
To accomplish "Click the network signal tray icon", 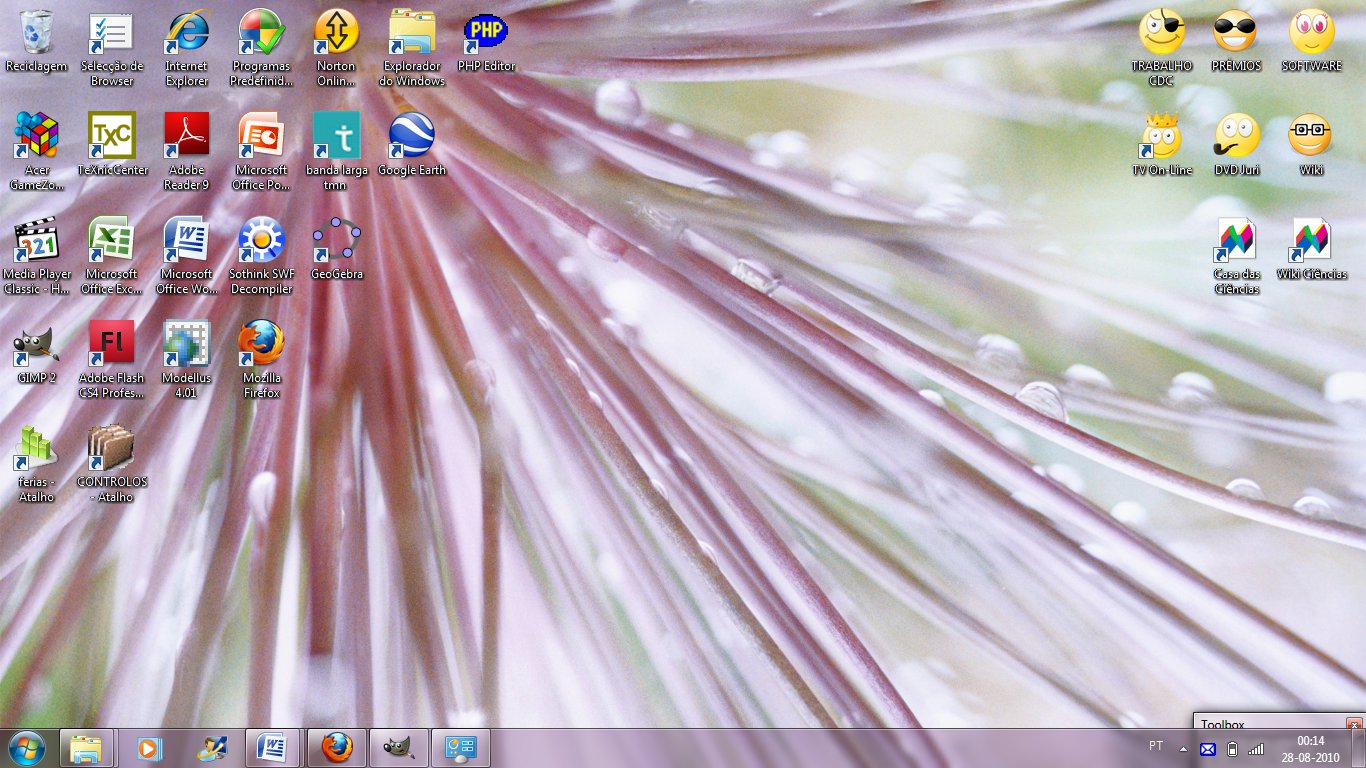I will (1256, 749).
